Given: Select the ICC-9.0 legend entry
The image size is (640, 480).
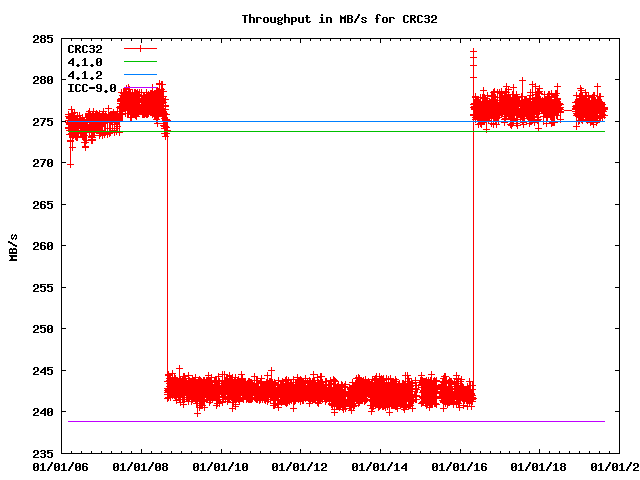Looking at the screenshot, I should tap(89, 88).
